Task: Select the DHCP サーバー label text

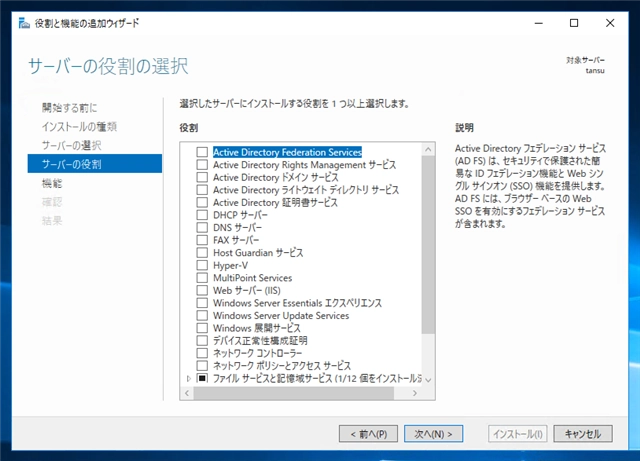Action: pyautogui.click(x=240, y=215)
